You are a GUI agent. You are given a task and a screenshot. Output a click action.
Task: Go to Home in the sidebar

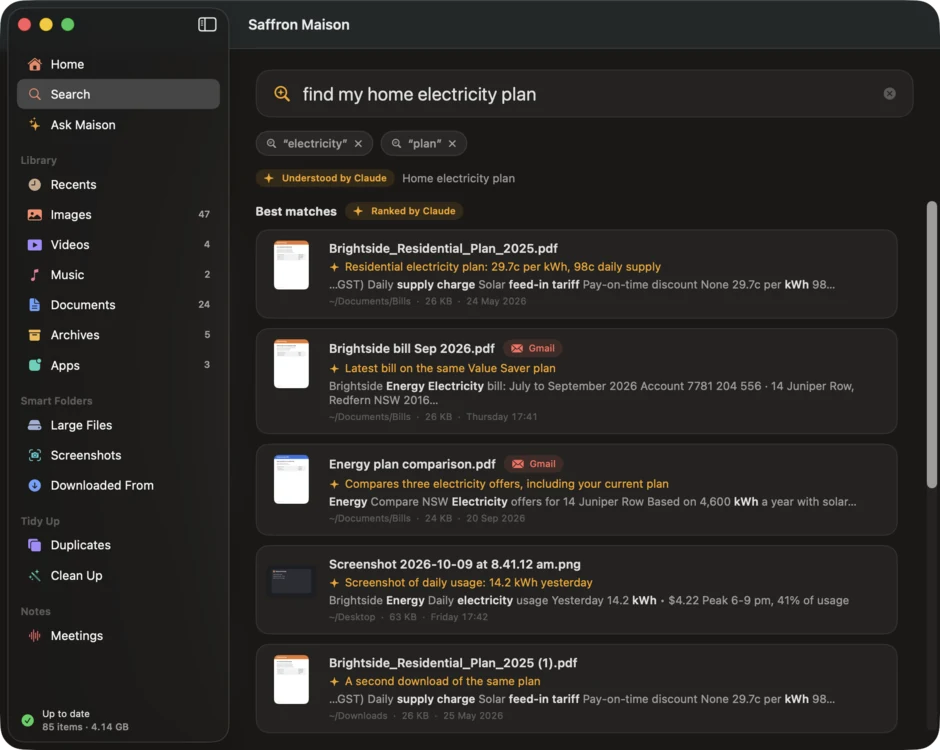(x=118, y=64)
